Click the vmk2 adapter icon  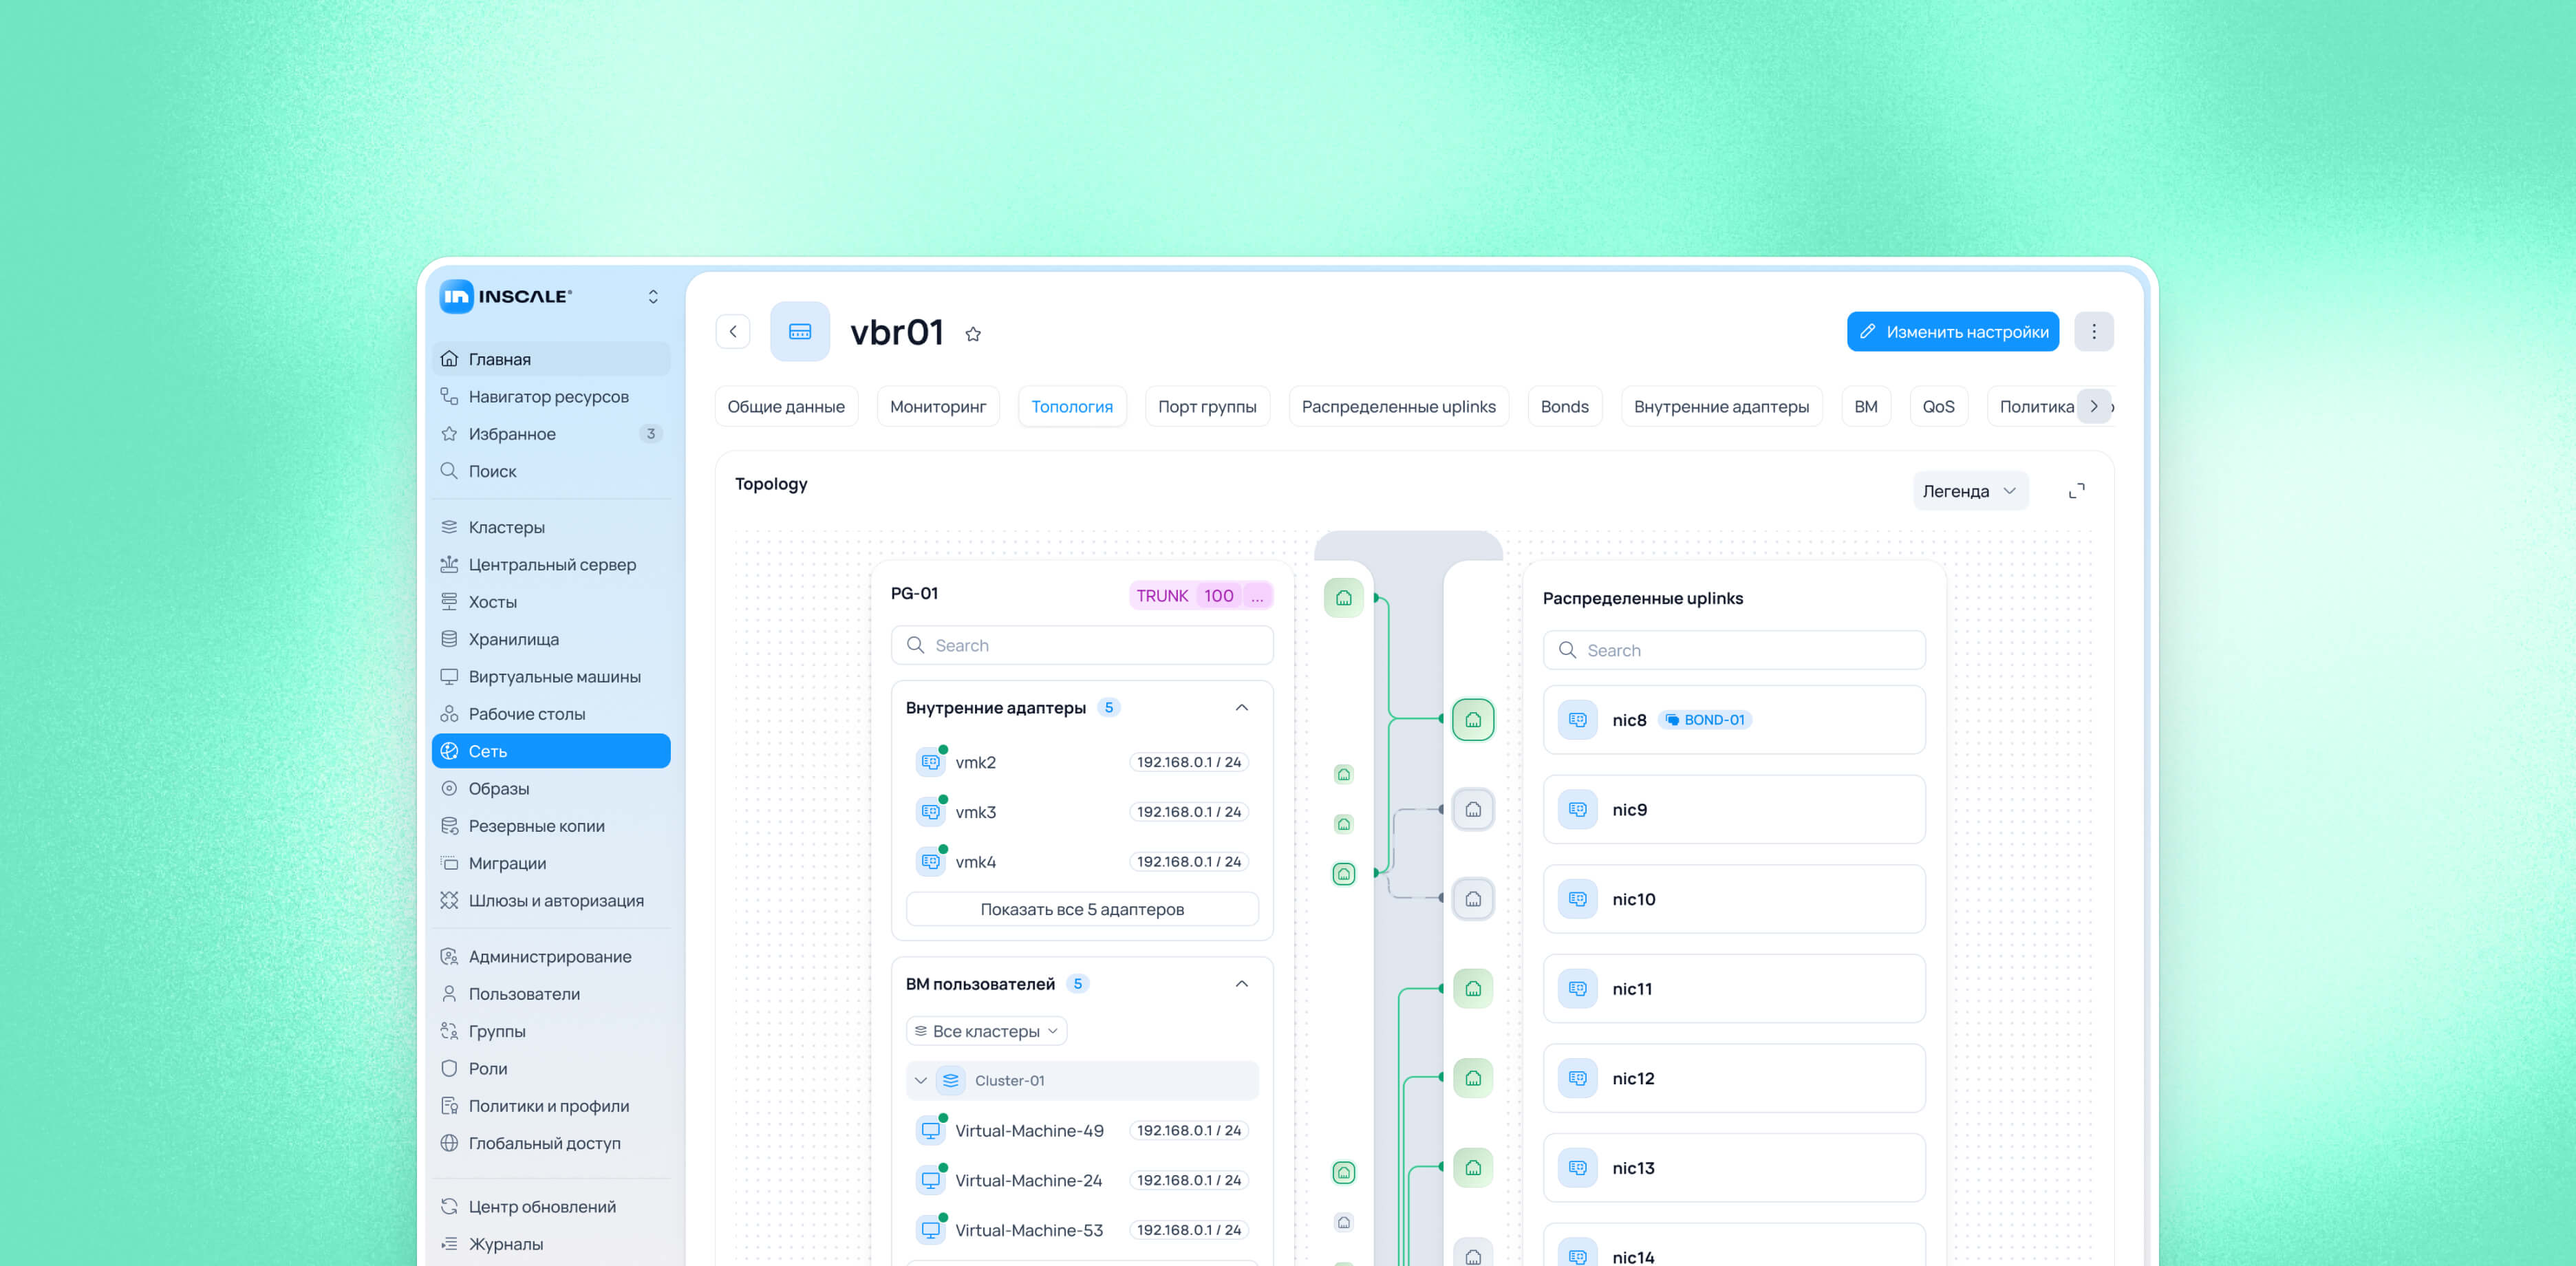coord(930,762)
